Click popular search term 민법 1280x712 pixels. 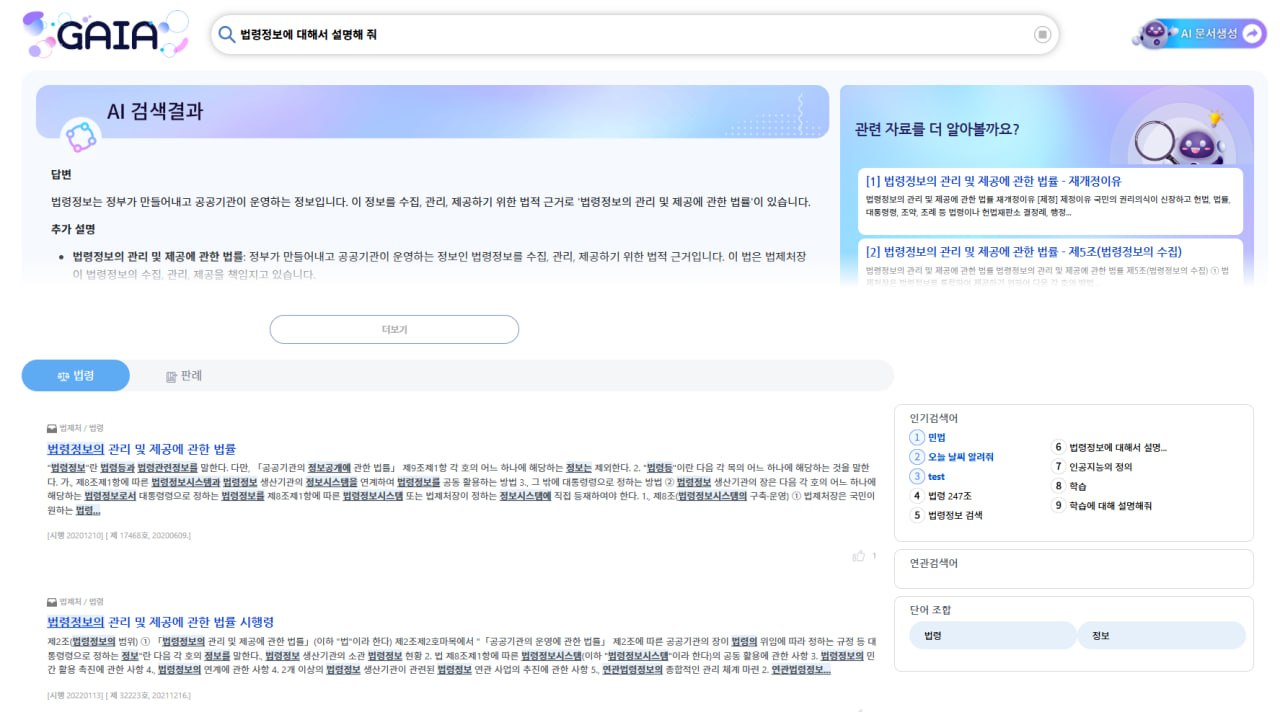pyautogui.click(x=936, y=437)
